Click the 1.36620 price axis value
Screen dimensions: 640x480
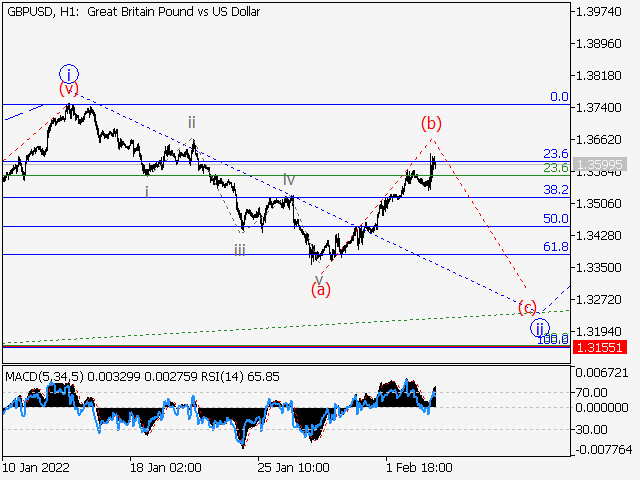(x=598, y=140)
